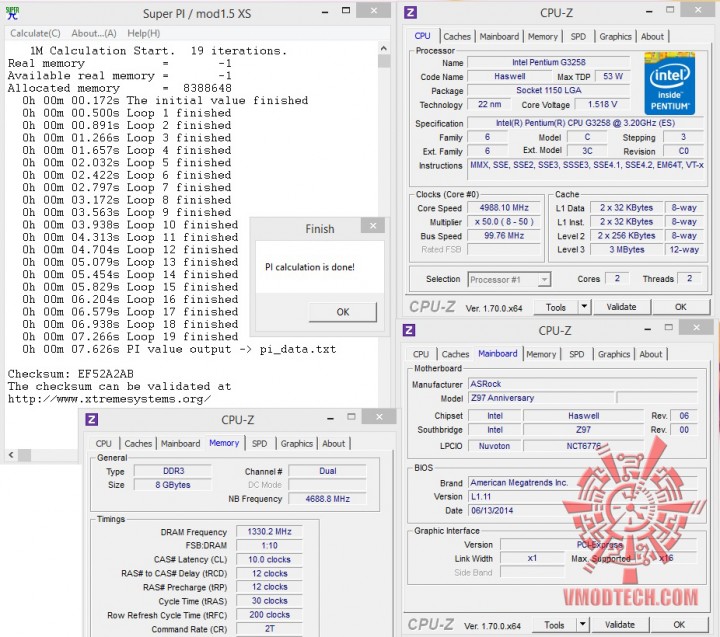
Task: Select About tab in Memory CPU-Z window
Action: pyautogui.click(x=333, y=444)
